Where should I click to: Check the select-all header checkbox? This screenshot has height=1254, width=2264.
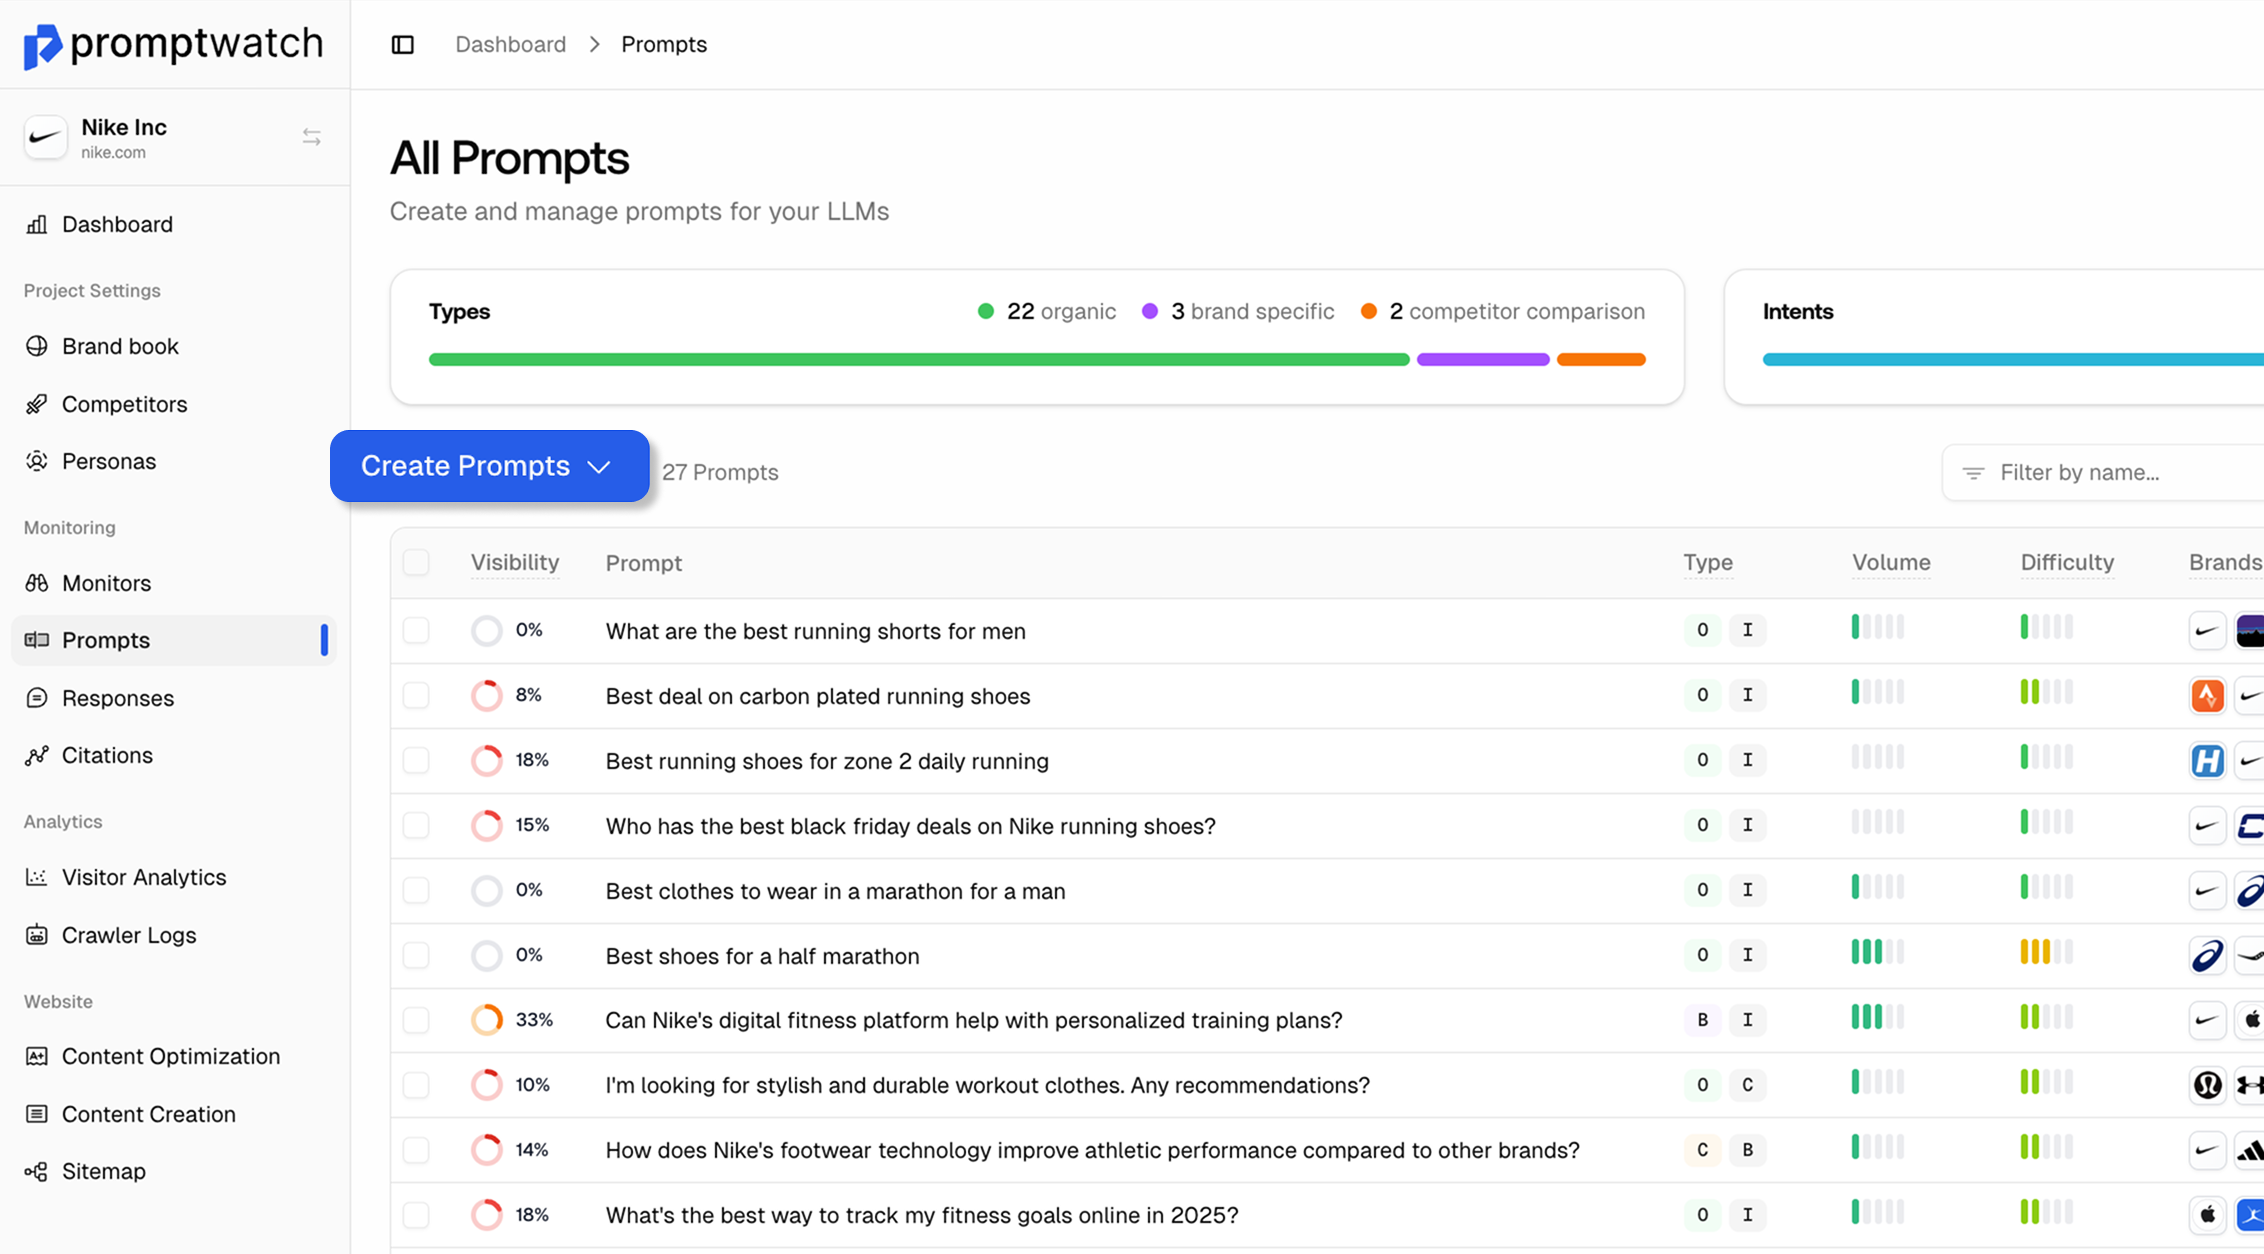pyautogui.click(x=416, y=562)
